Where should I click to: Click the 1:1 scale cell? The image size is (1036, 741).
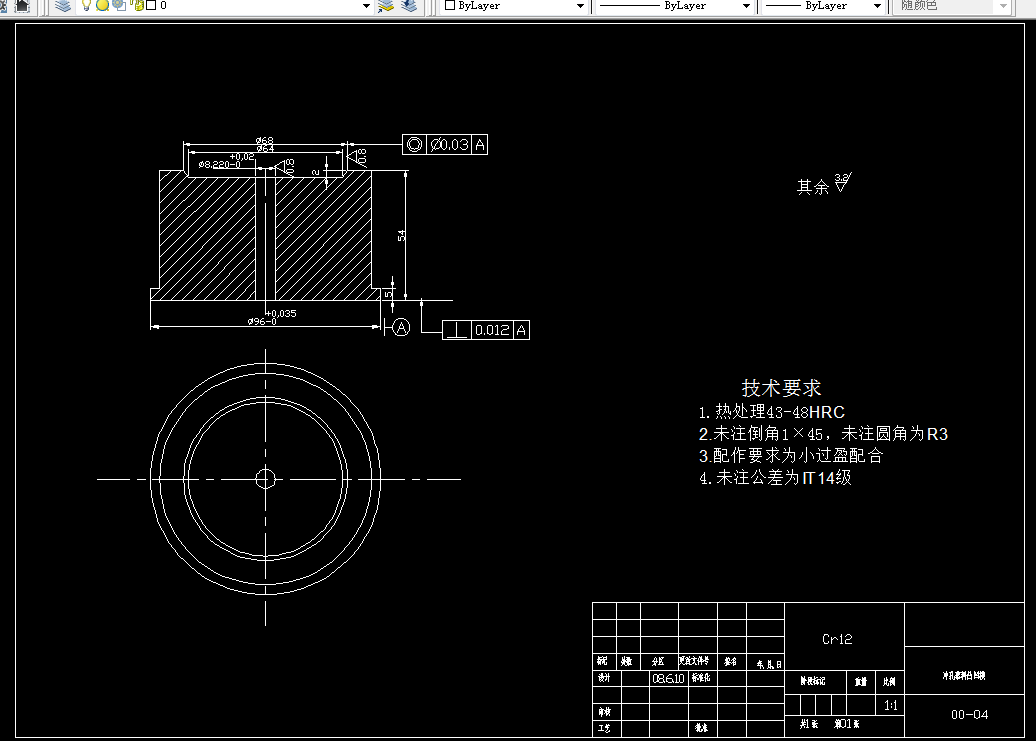[x=891, y=705]
